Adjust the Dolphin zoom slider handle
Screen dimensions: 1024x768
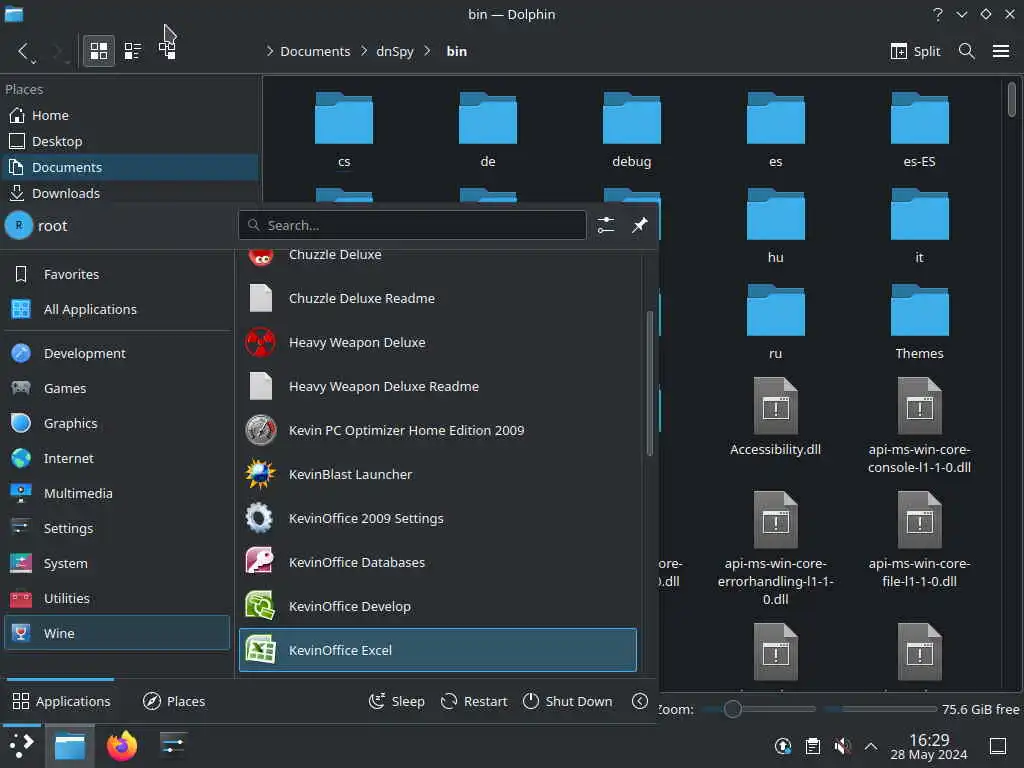click(x=732, y=709)
